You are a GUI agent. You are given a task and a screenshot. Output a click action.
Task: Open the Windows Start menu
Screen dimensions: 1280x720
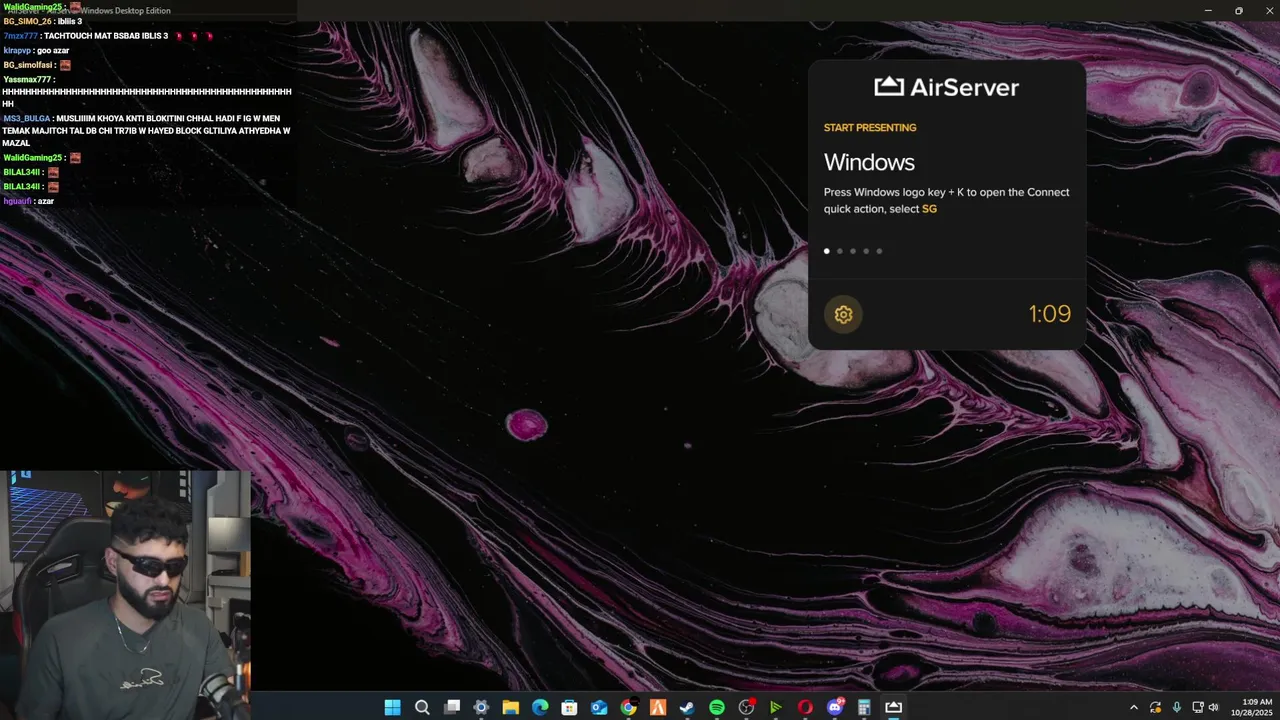point(392,707)
